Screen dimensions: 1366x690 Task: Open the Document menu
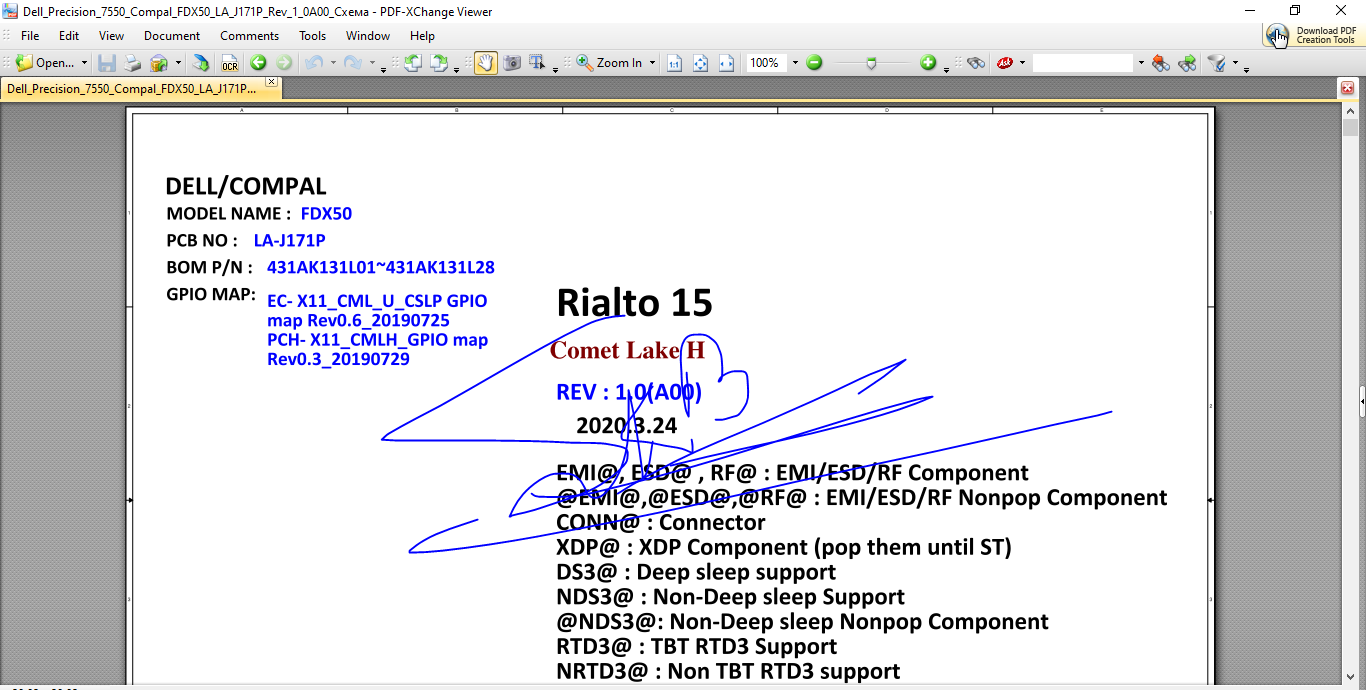click(172, 35)
